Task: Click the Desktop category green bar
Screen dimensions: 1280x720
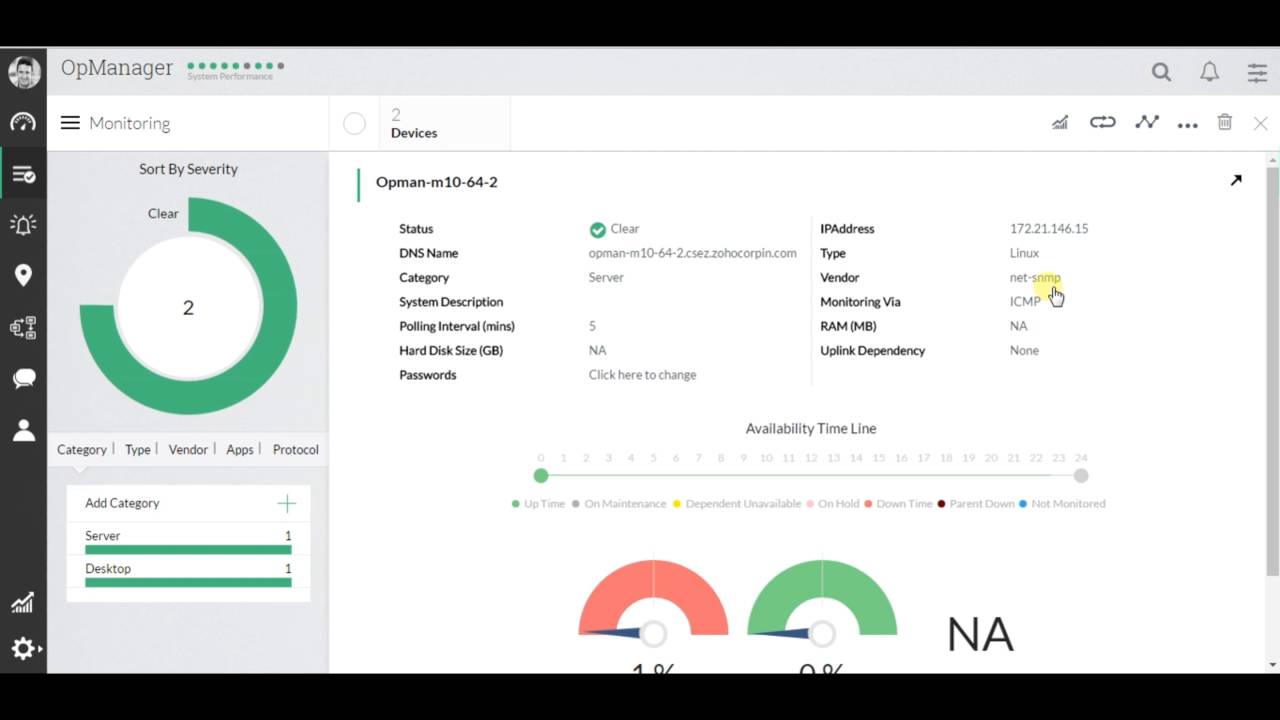Action: click(x=188, y=583)
